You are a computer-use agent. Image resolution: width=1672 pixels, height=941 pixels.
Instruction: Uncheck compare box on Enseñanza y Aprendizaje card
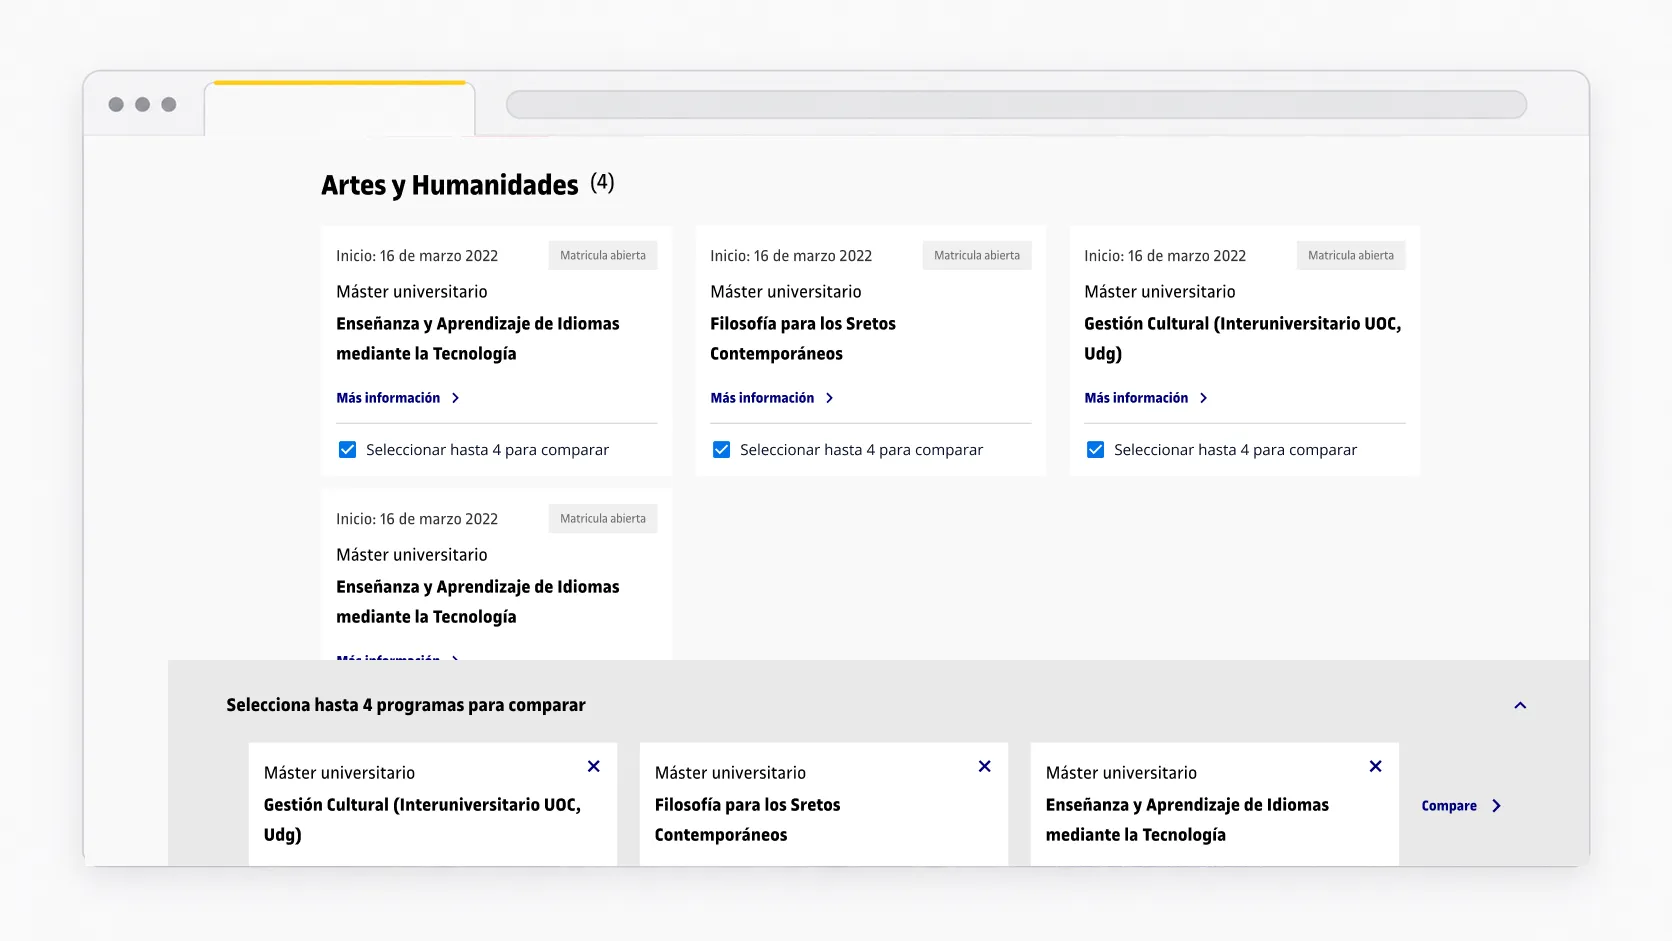tap(347, 450)
